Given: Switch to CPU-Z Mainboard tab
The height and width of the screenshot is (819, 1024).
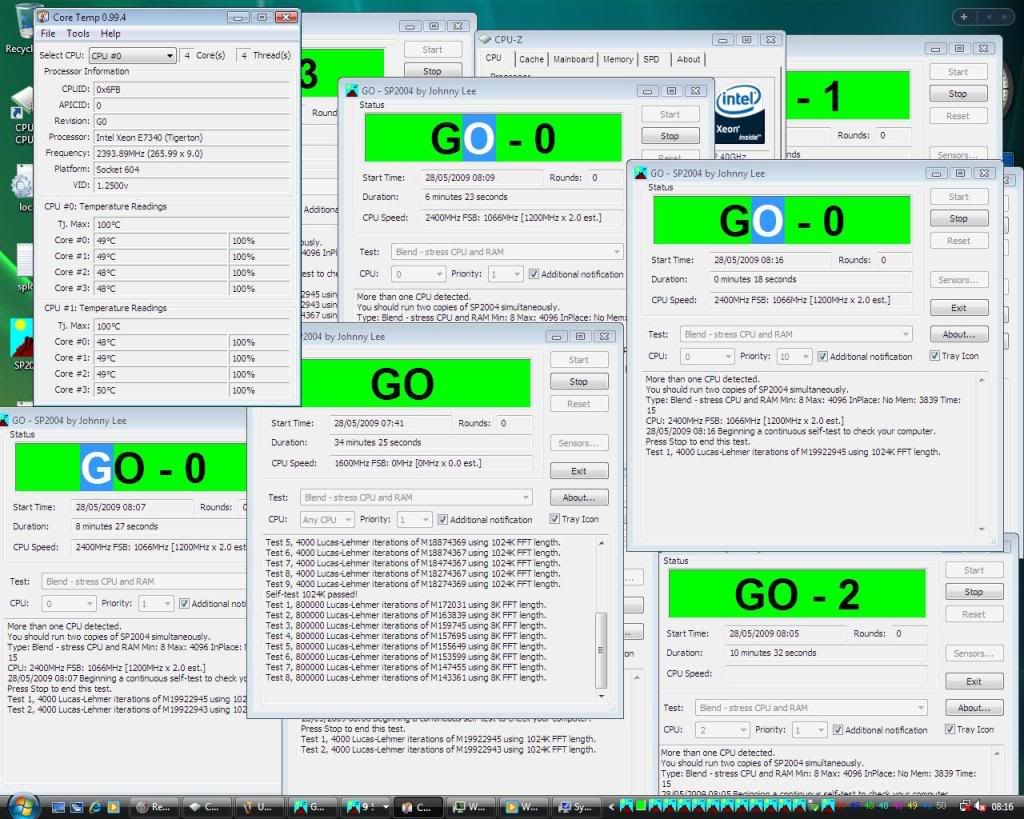Looking at the screenshot, I should point(573,59).
